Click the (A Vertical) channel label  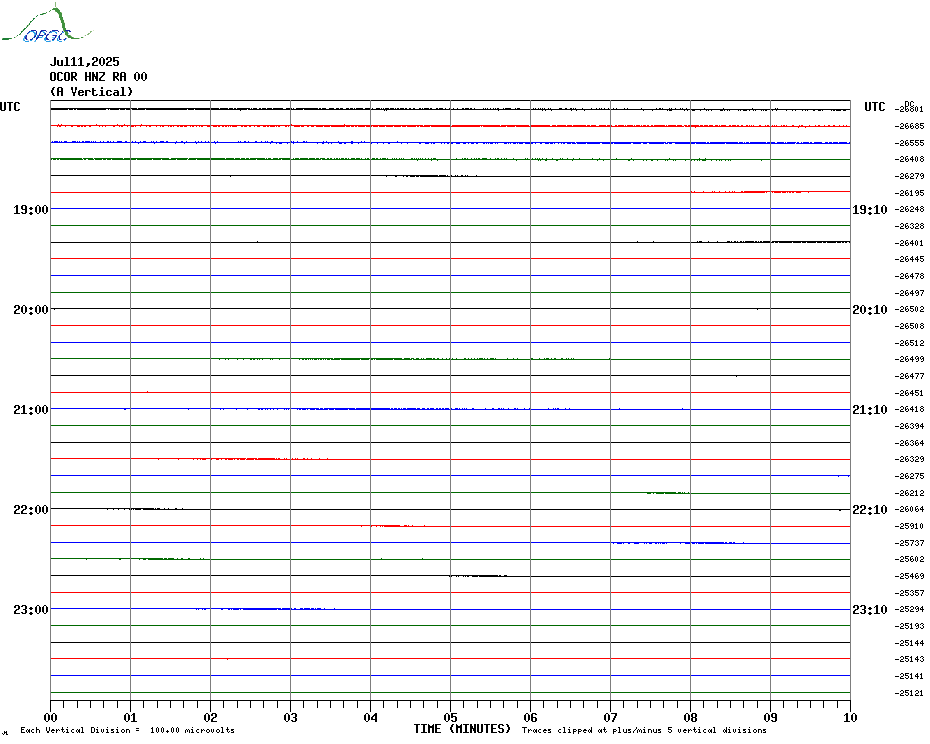click(x=91, y=92)
